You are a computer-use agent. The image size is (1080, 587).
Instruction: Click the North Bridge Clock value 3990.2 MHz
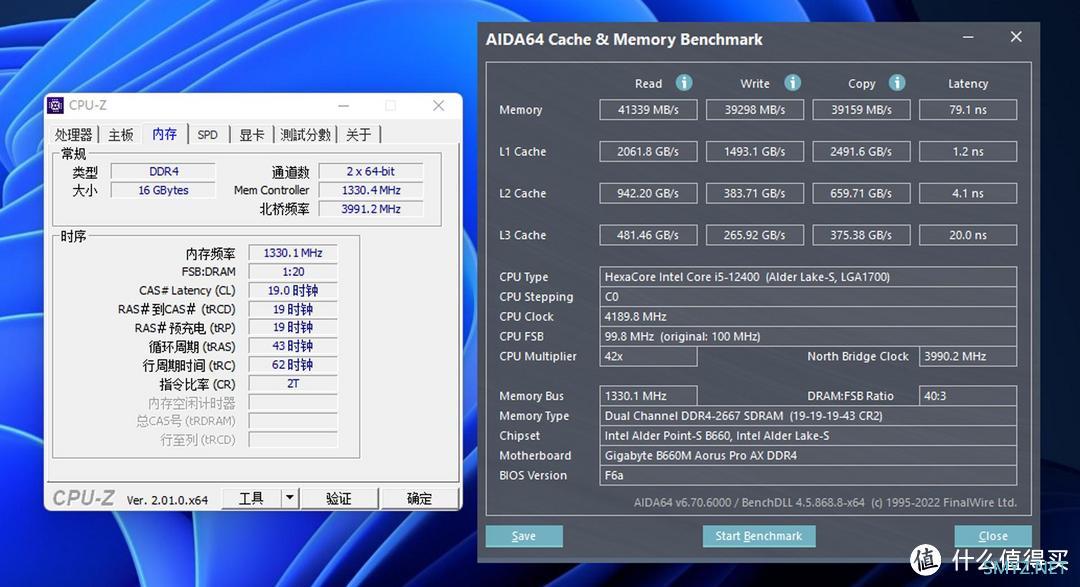coord(968,356)
